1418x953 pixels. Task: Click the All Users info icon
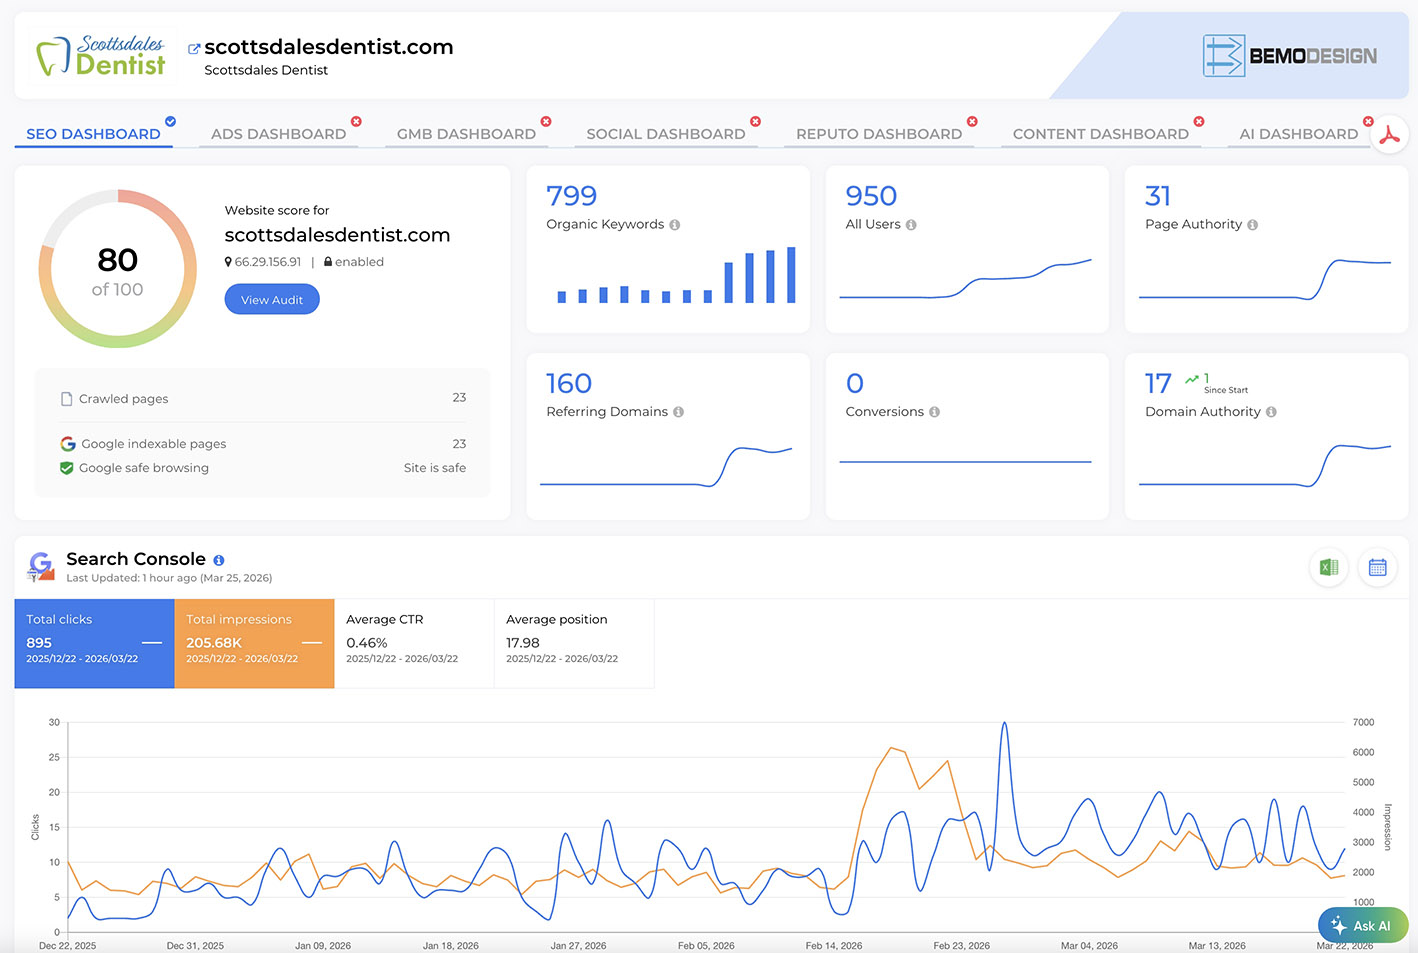(910, 224)
